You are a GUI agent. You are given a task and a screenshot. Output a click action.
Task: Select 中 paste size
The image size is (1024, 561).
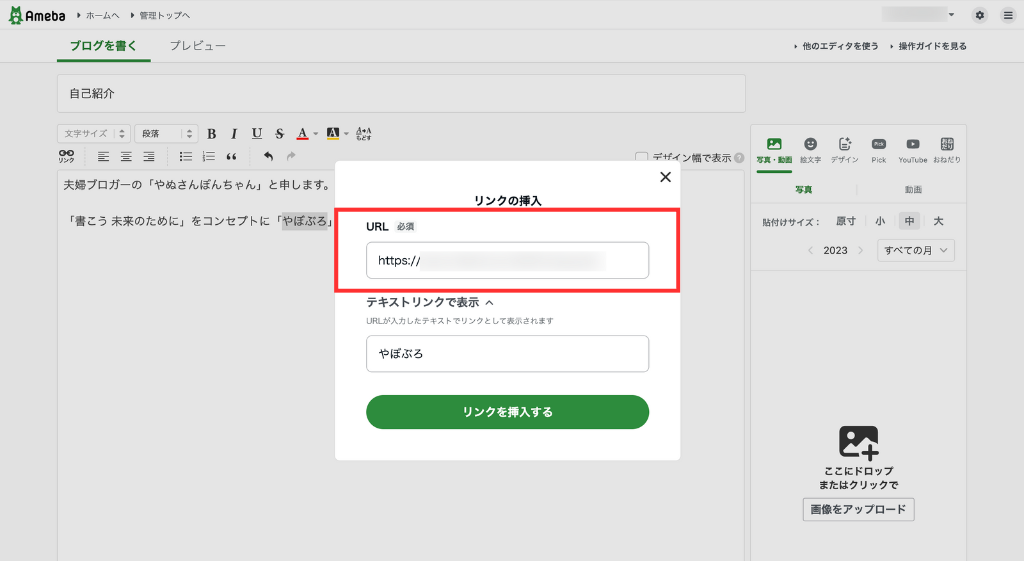click(x=910, y=221)
